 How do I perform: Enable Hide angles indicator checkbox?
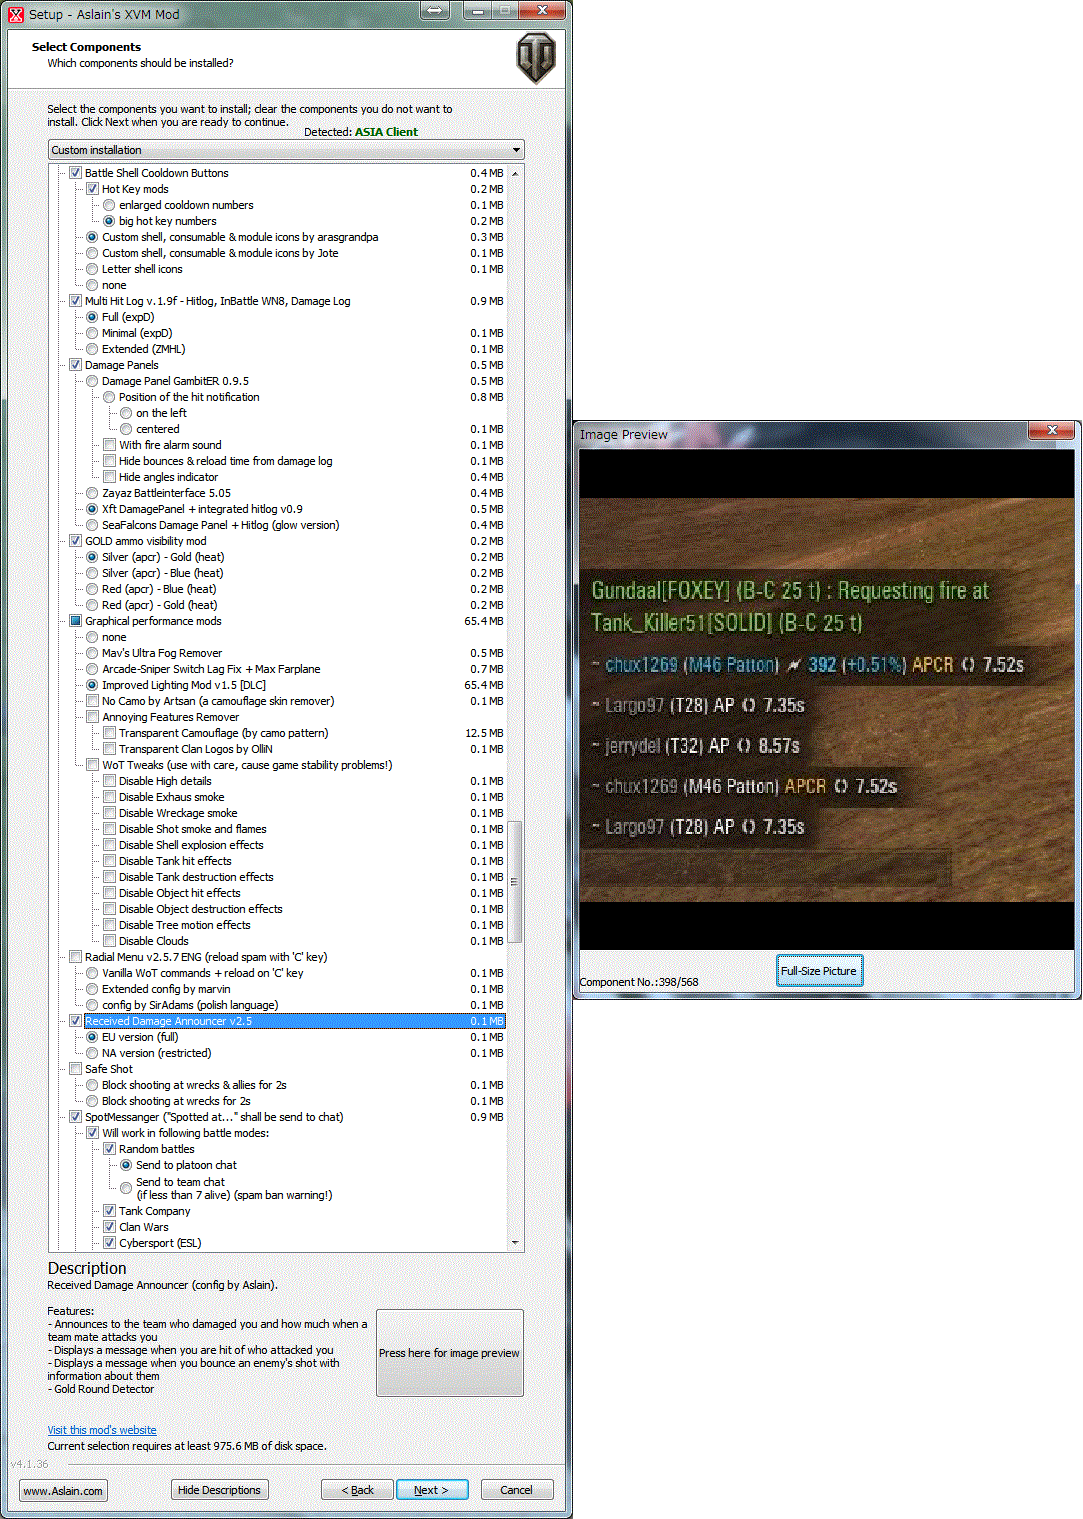pyautogui.click(x=109, y=477)
